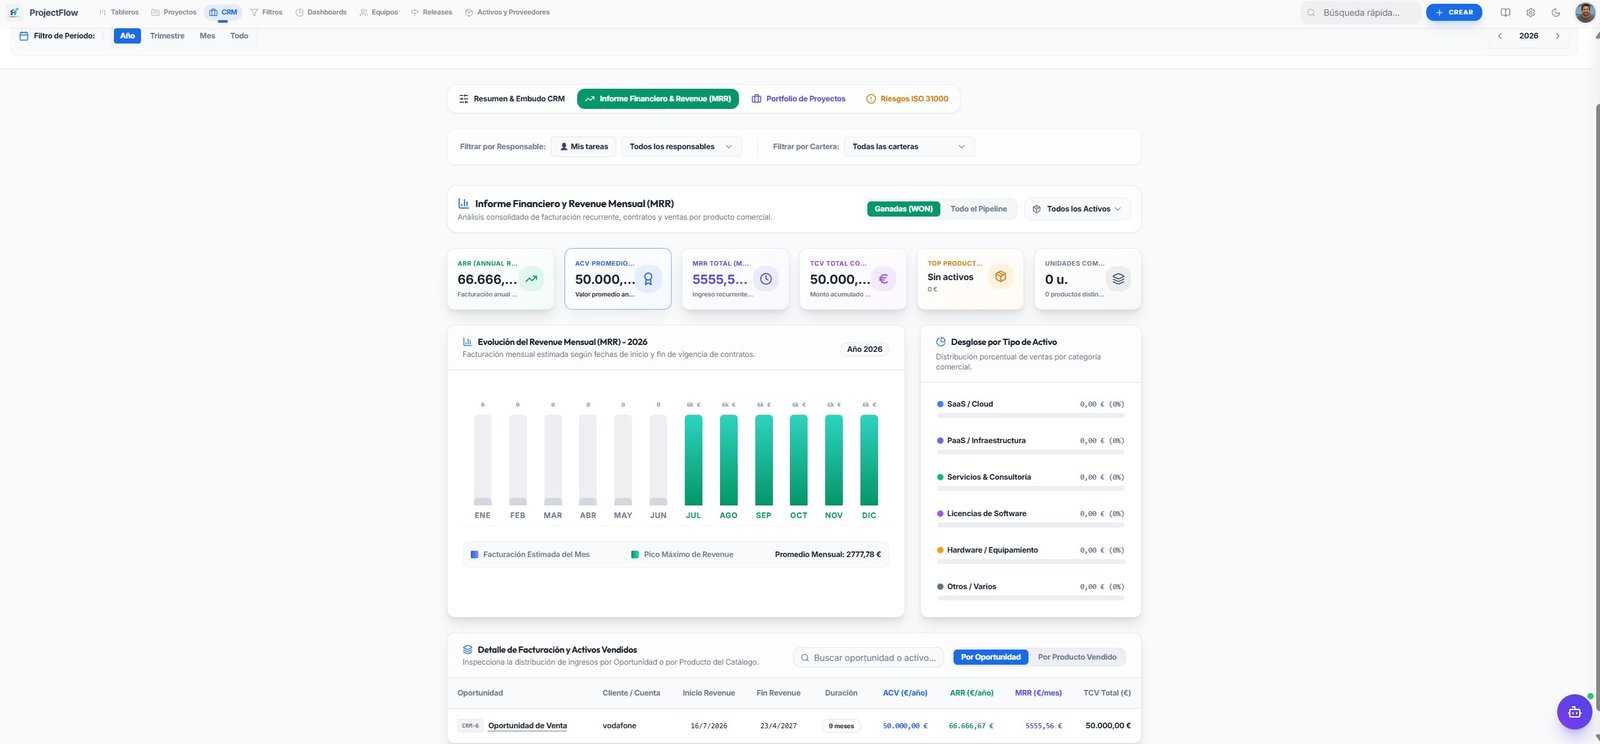This screenshot has height=744, width=1600.
Task: Select the Todo el Pipeline filter
Action: [978, 209]
